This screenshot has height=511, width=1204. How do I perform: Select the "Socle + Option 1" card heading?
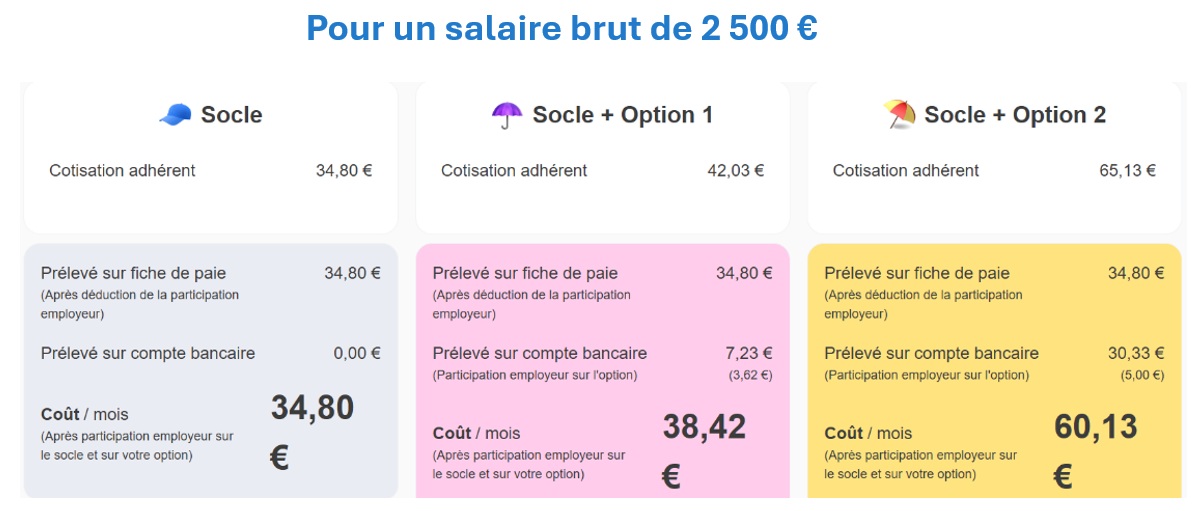pyautogui.click(x=622, y=115)
